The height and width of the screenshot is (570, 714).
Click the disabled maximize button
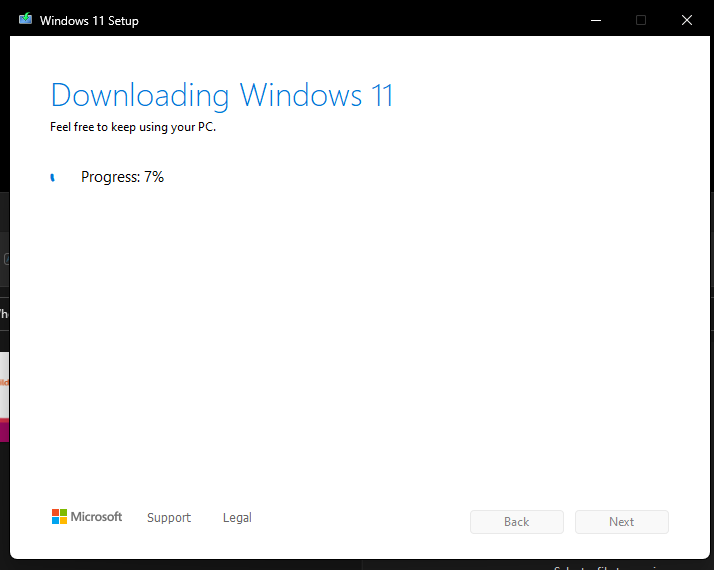click(x=641, y=20)
